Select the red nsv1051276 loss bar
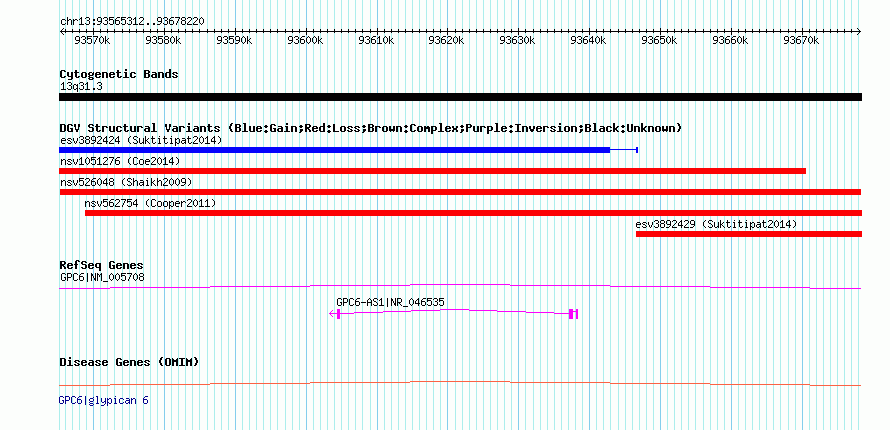 pyautogui.click(x=433, y=171)
